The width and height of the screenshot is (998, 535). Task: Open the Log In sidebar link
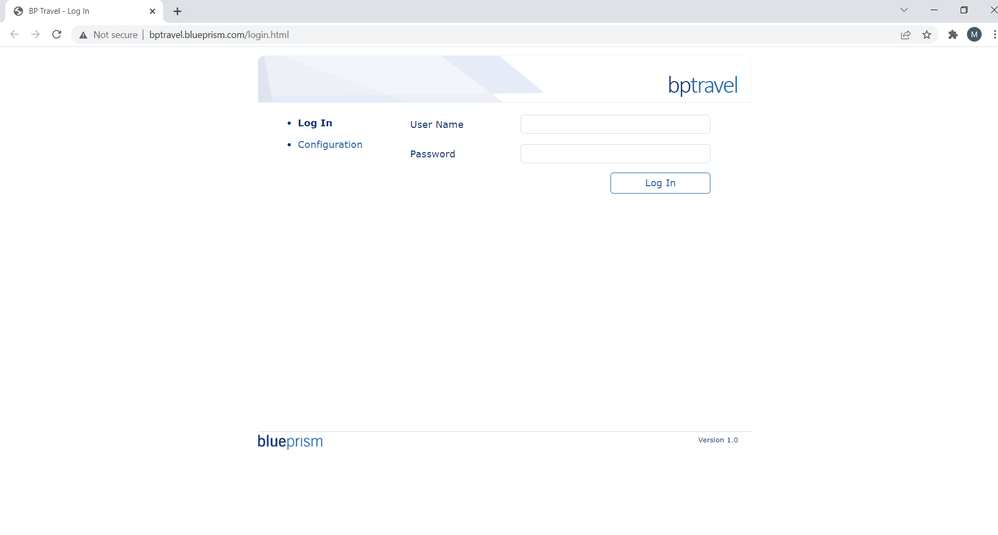coord(315,123)
